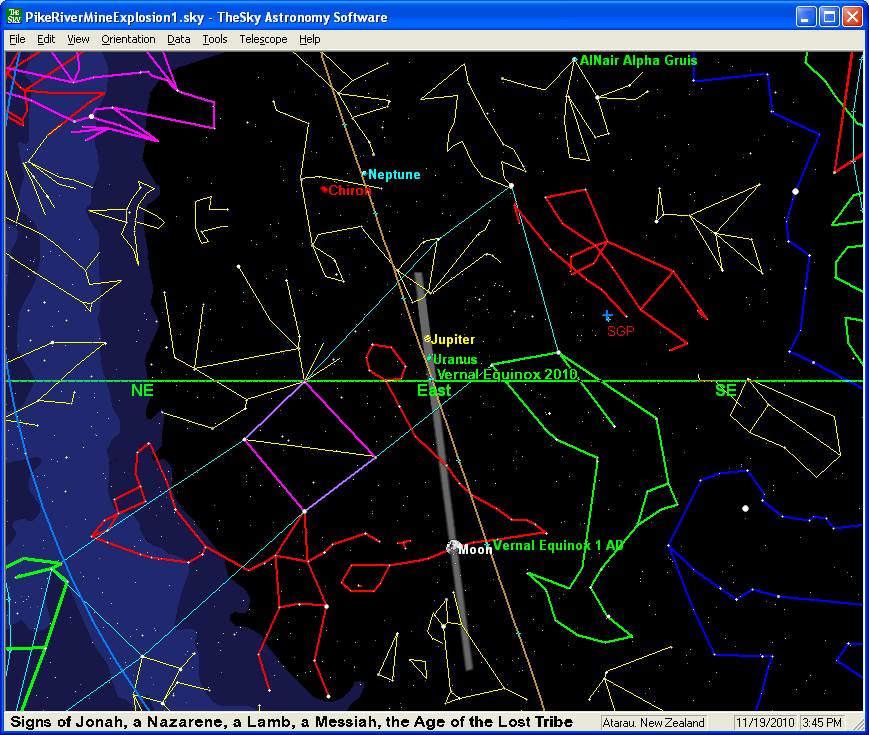Open the Orientation menu
This screenshot has height=735, width=869.
(128, 39)
